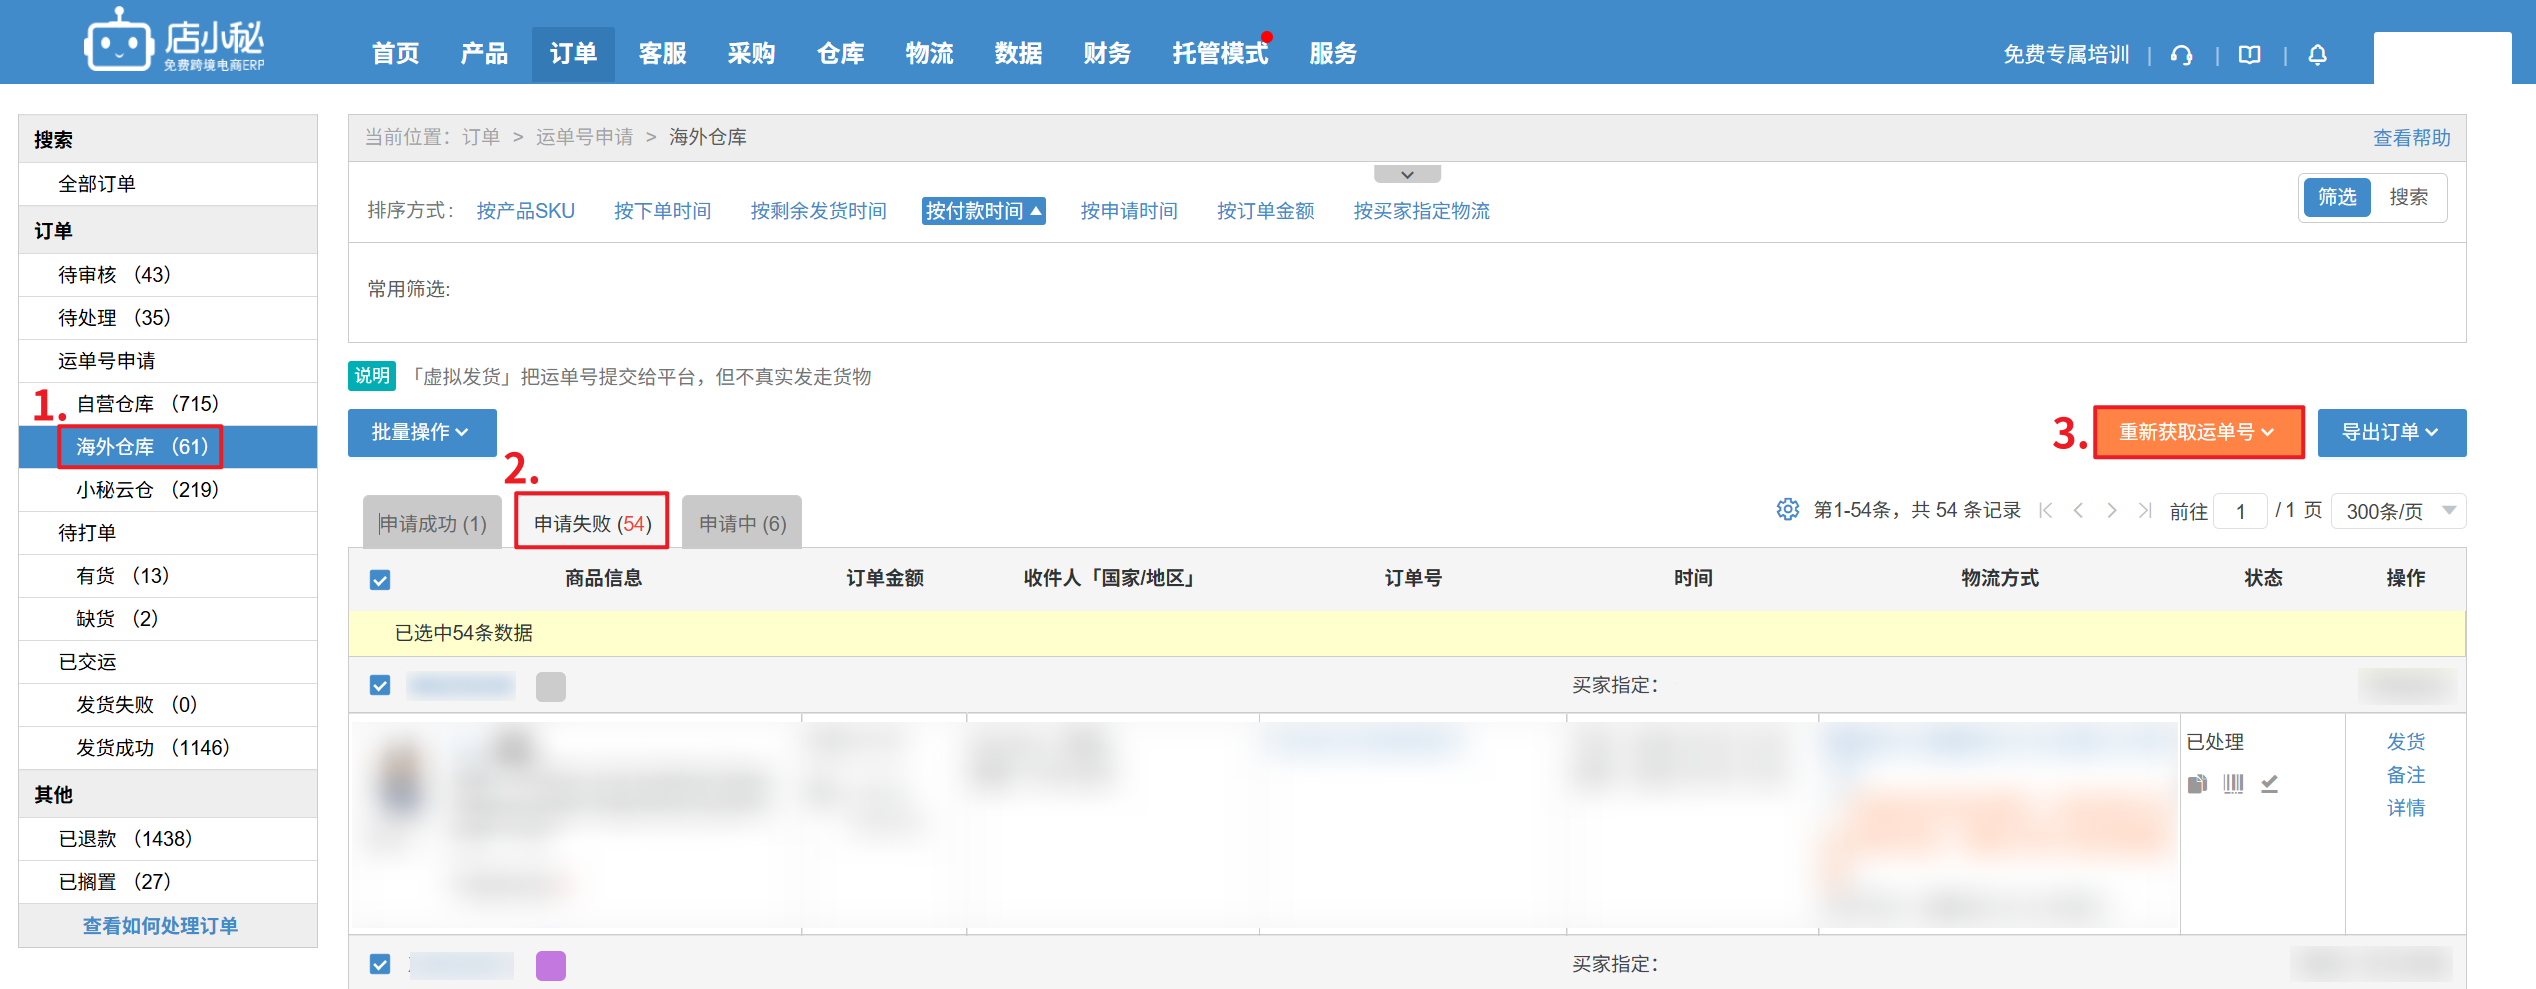Click the checkmark icon under 已处理
Screen dimensions: 2536x989
click(x=2269, y=784)
